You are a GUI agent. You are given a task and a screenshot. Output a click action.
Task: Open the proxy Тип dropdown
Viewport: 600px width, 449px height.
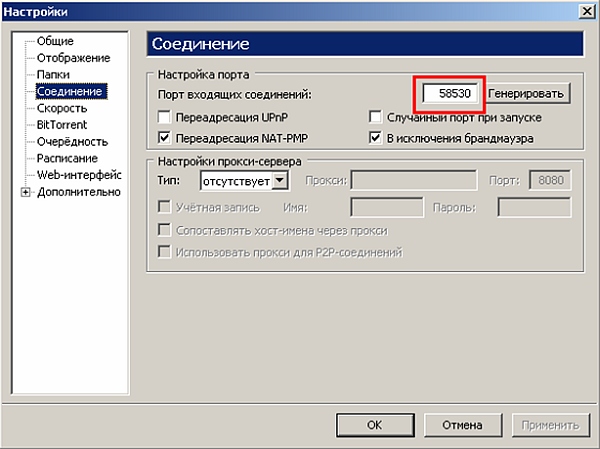click(280, 181)
